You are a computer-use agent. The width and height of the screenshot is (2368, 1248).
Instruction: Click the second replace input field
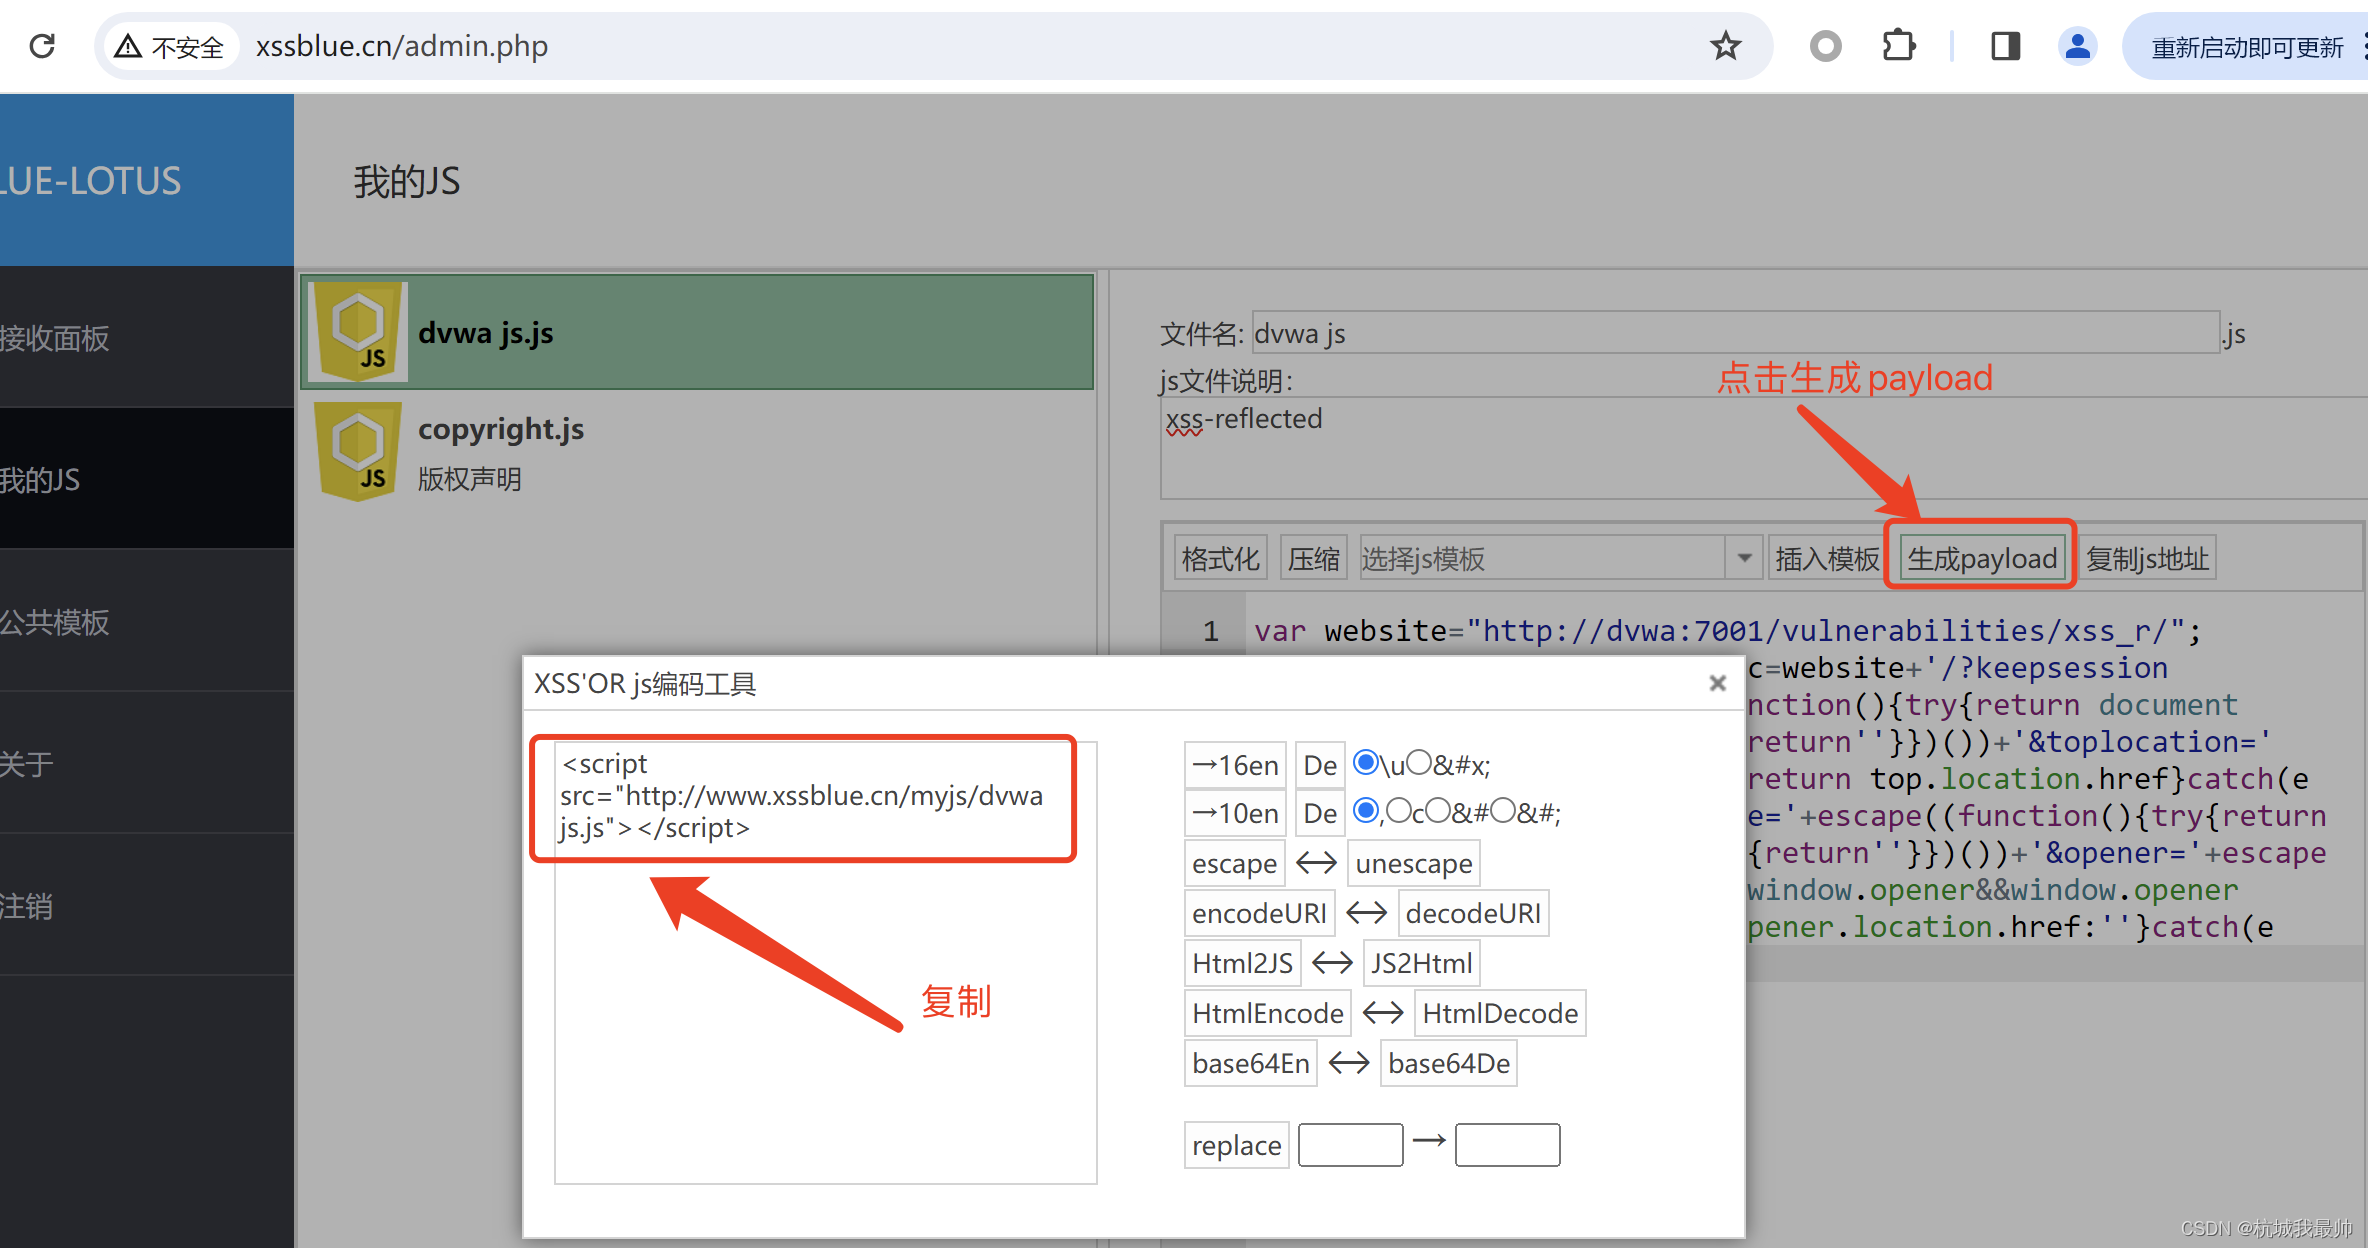[x=1508, y=1145]
